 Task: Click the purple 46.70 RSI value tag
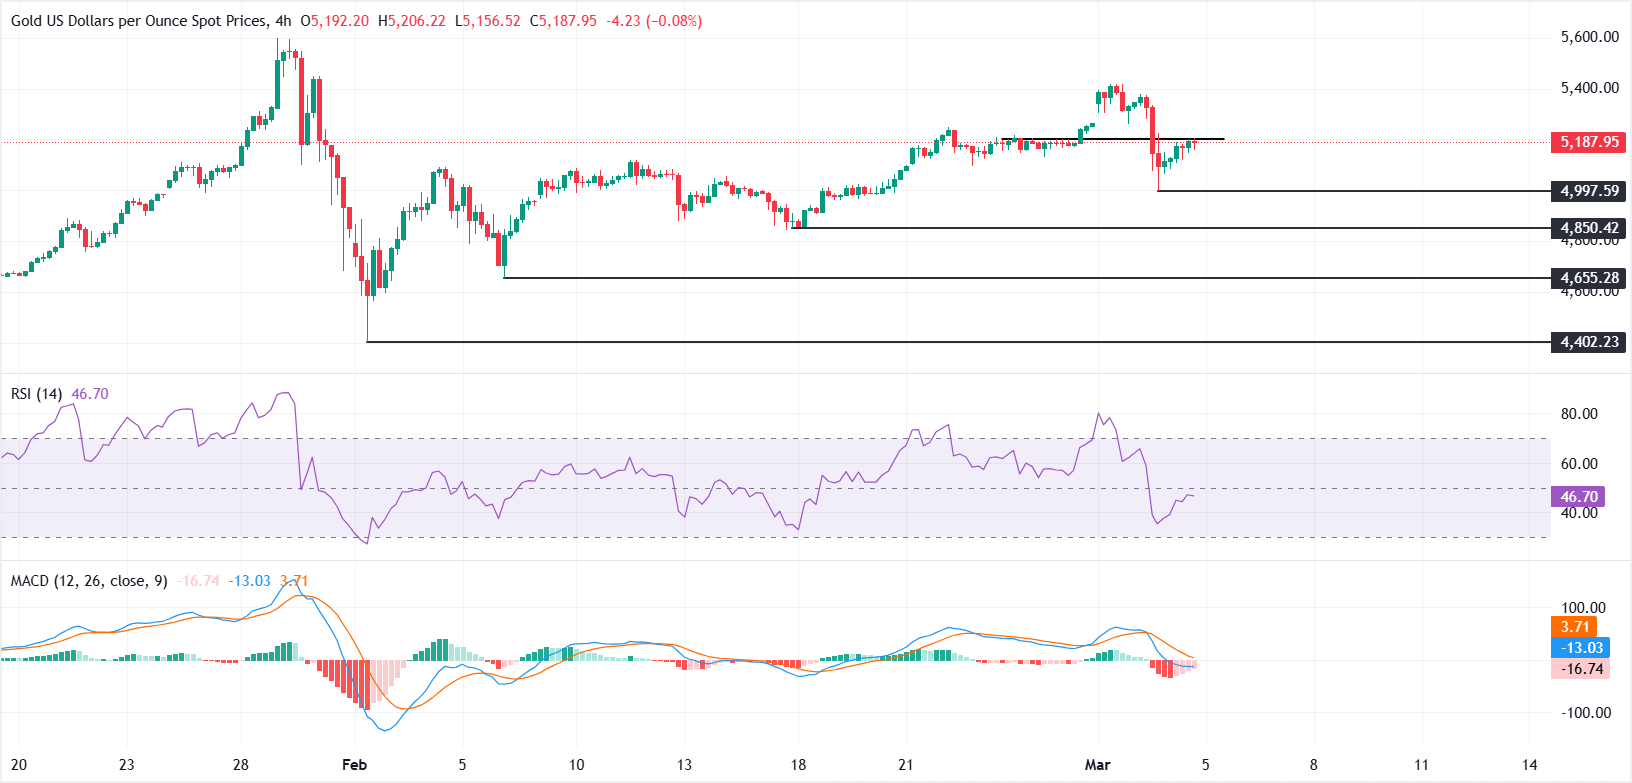(x=1579, y=496)
